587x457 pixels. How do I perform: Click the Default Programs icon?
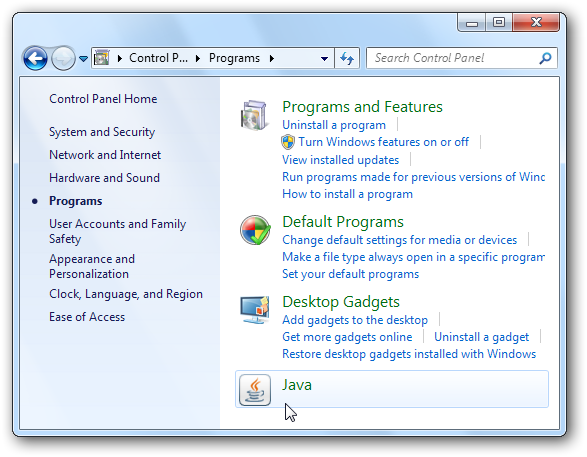click(255, 230)
